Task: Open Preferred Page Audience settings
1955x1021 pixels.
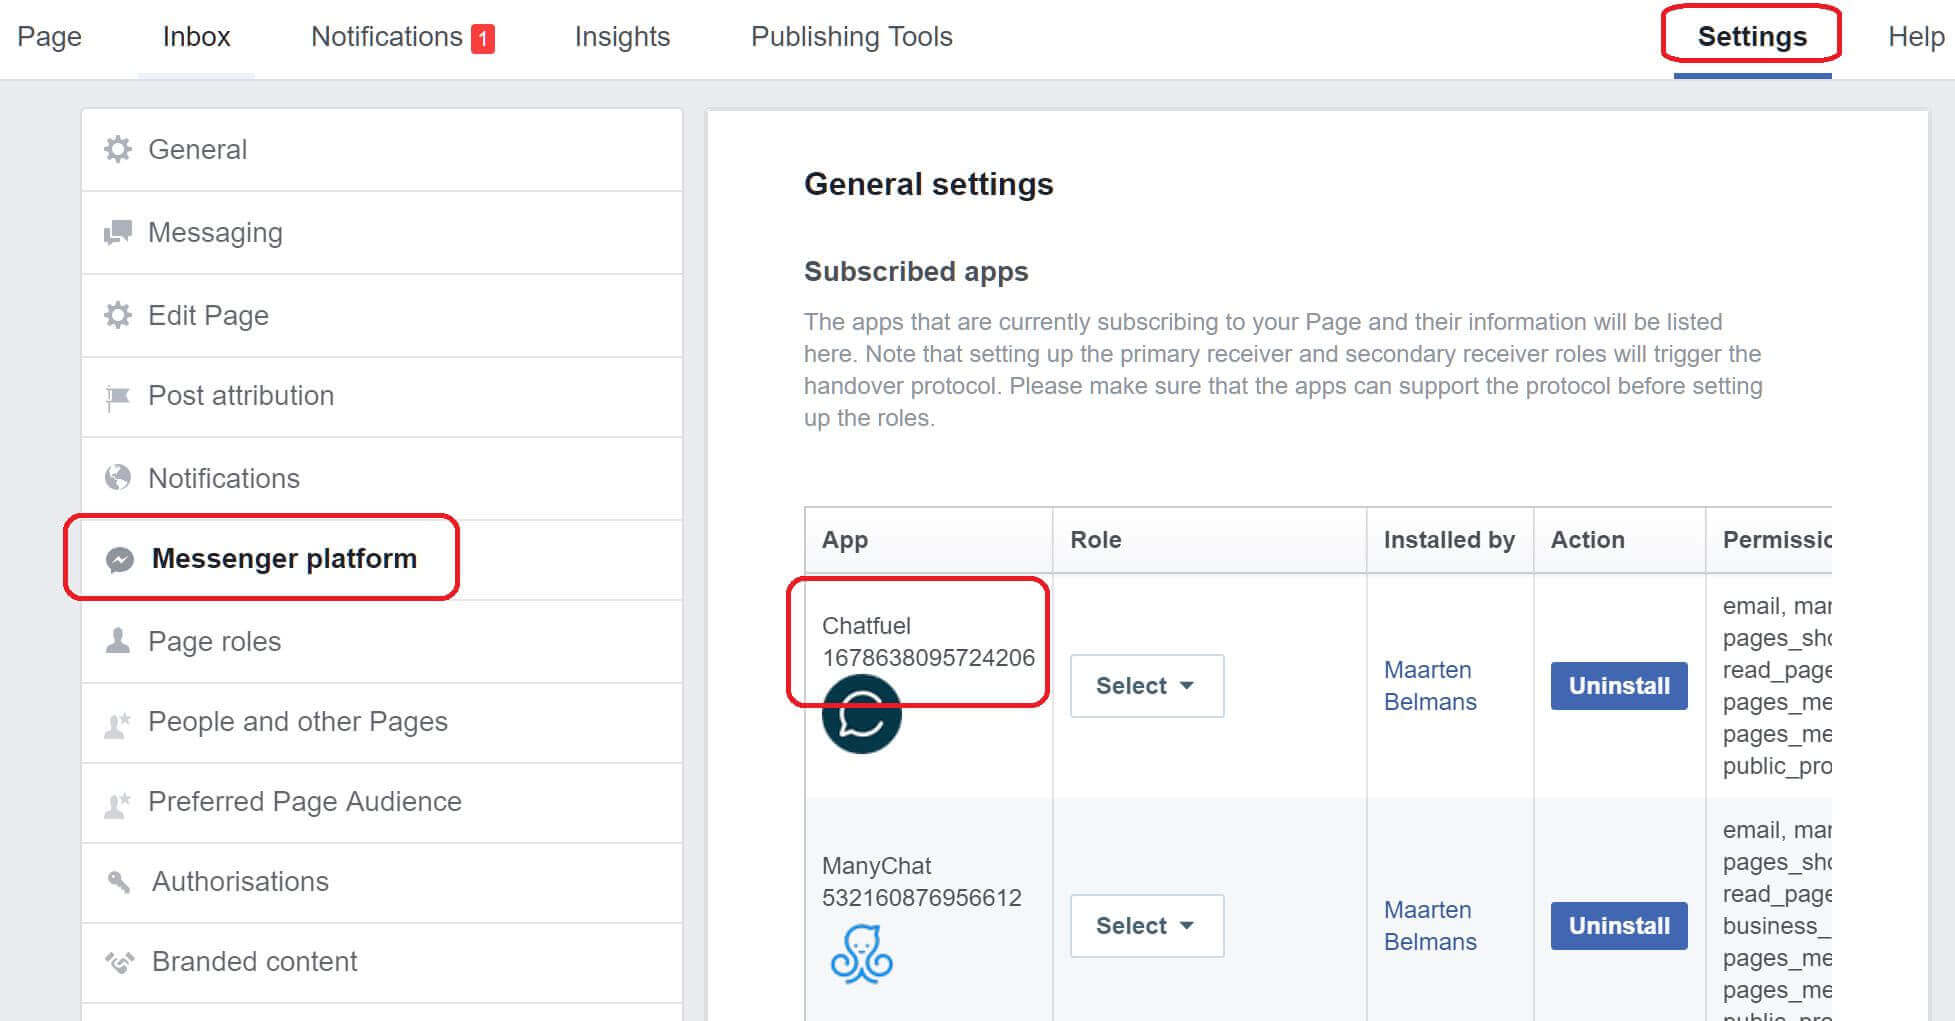Action: point(382,803)
